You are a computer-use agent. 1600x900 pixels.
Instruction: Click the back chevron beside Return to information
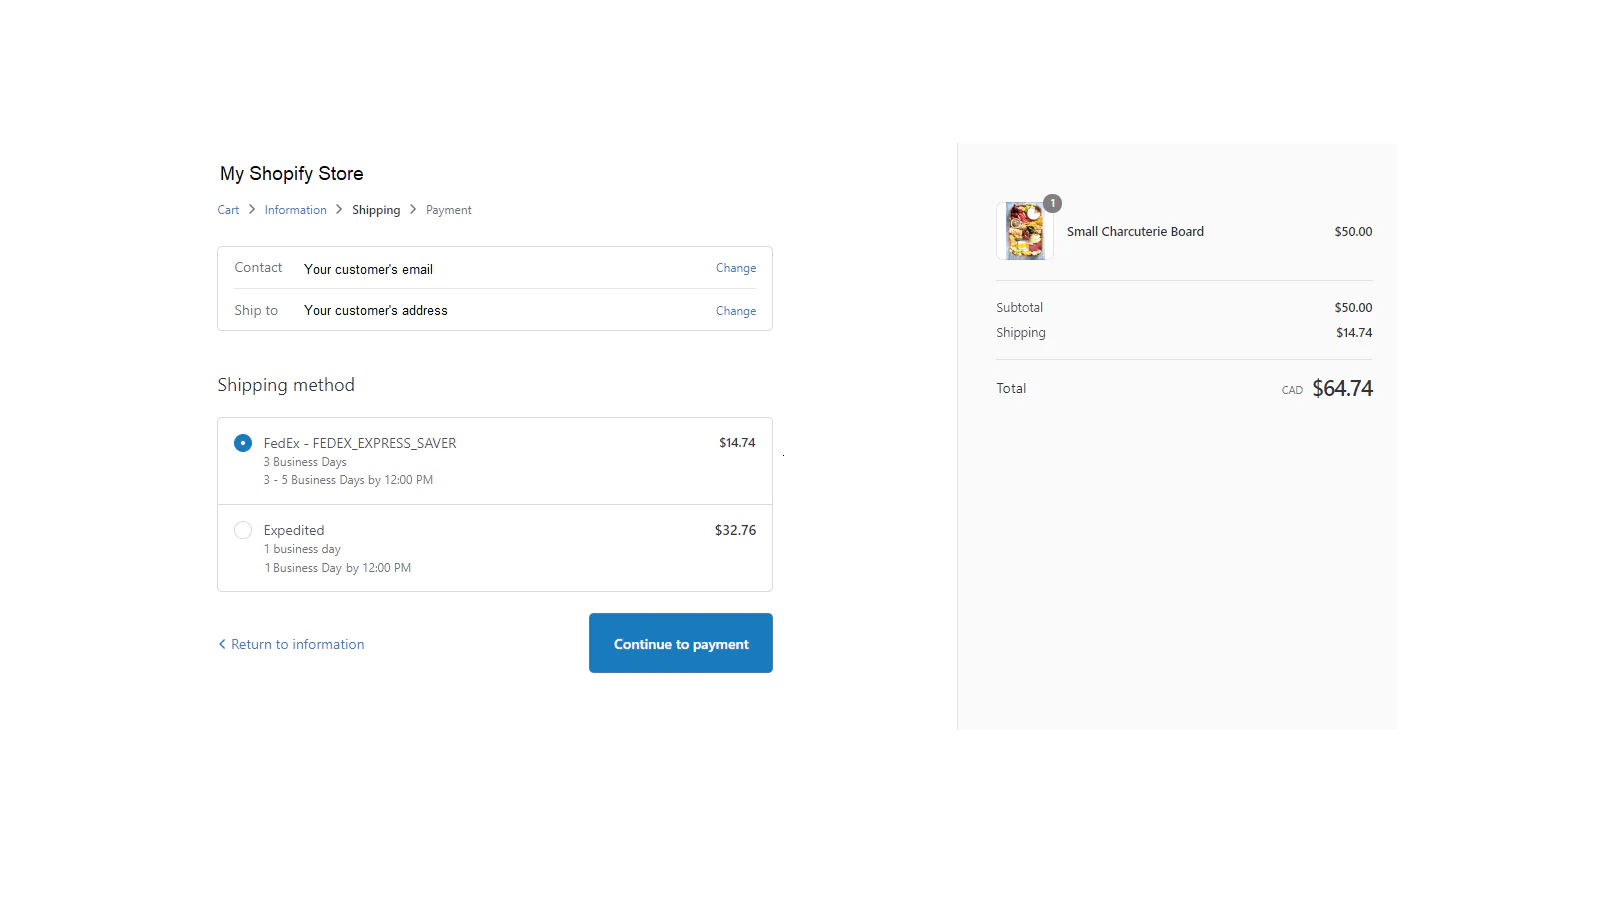pyautogui.click(x=222, y=644)
